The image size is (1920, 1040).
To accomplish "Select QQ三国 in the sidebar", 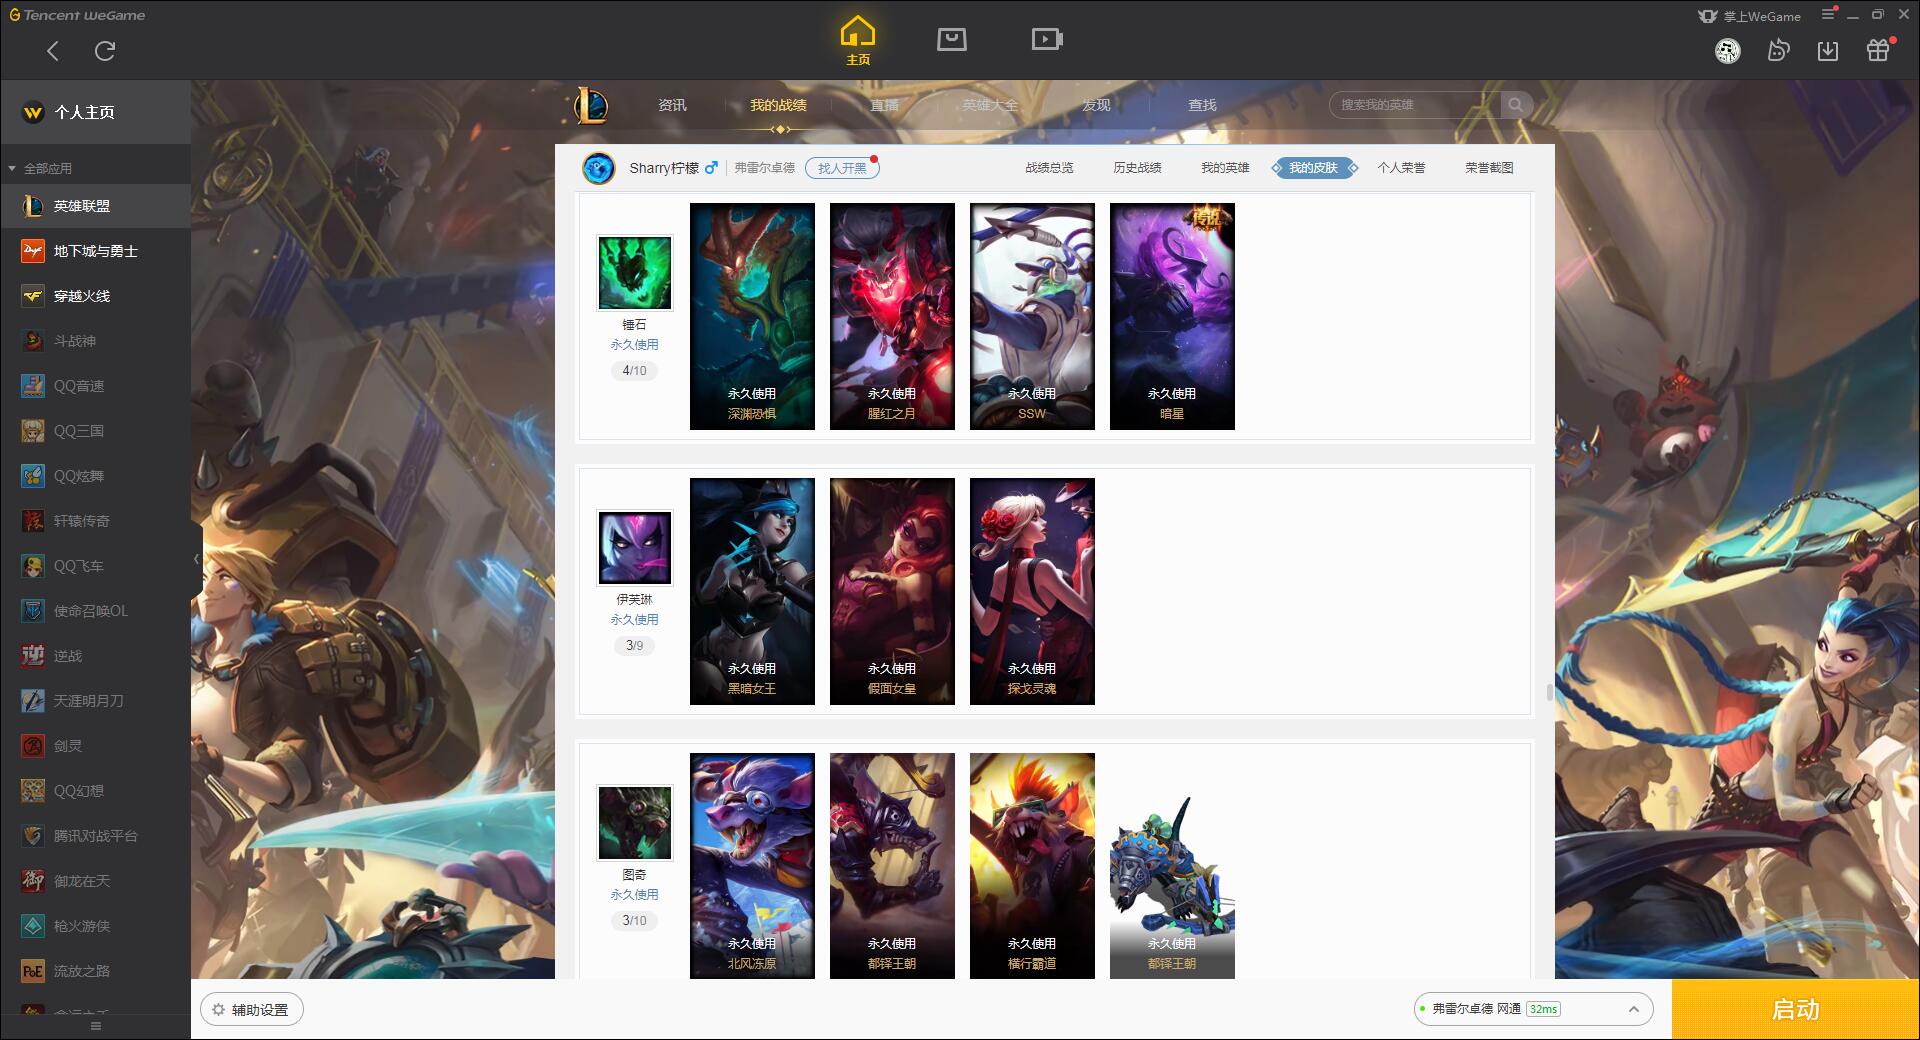I will click(x=95, y=431).
